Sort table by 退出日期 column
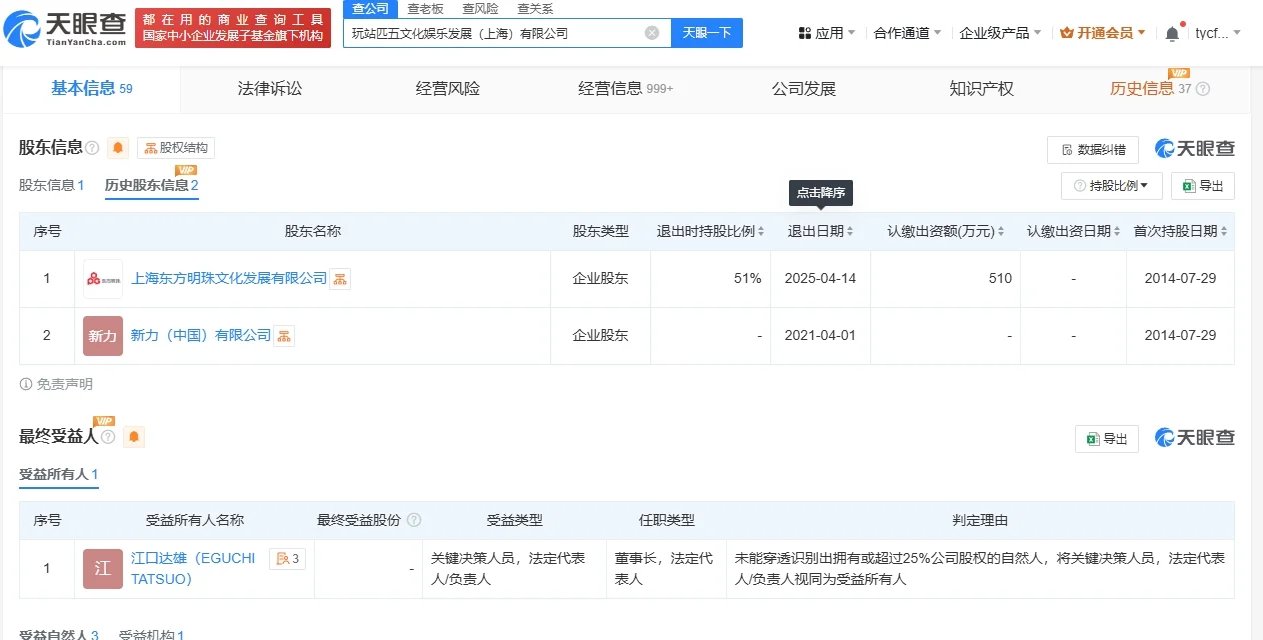The height and width of the screenshot is (640, 1263). [820, 231]
